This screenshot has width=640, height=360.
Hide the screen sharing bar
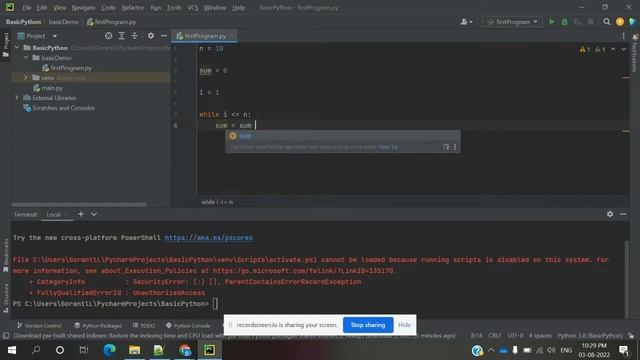[x=404, y=325]
